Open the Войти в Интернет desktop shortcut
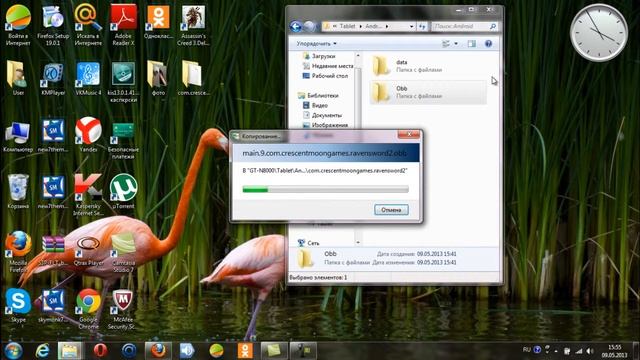Image resolution: width=640 pixels, height=360 pixels. [18, 25]
